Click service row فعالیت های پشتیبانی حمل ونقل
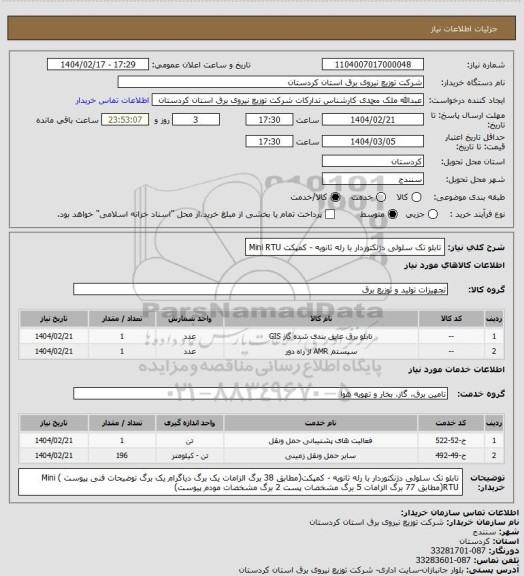524x576 pixels. 262,440
